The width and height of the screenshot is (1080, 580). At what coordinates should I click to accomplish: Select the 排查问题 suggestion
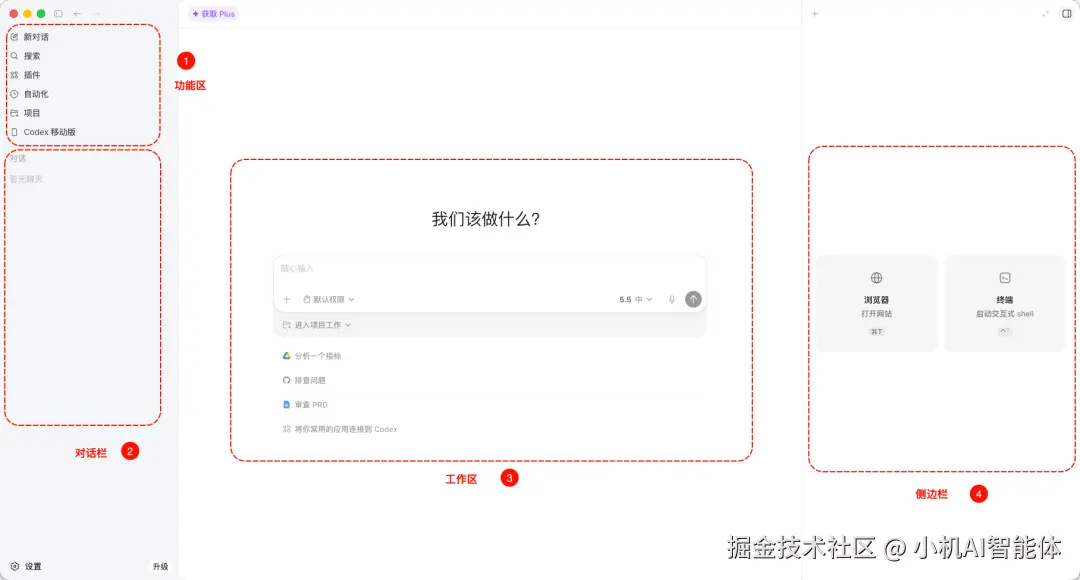click(x=304, y=380)
